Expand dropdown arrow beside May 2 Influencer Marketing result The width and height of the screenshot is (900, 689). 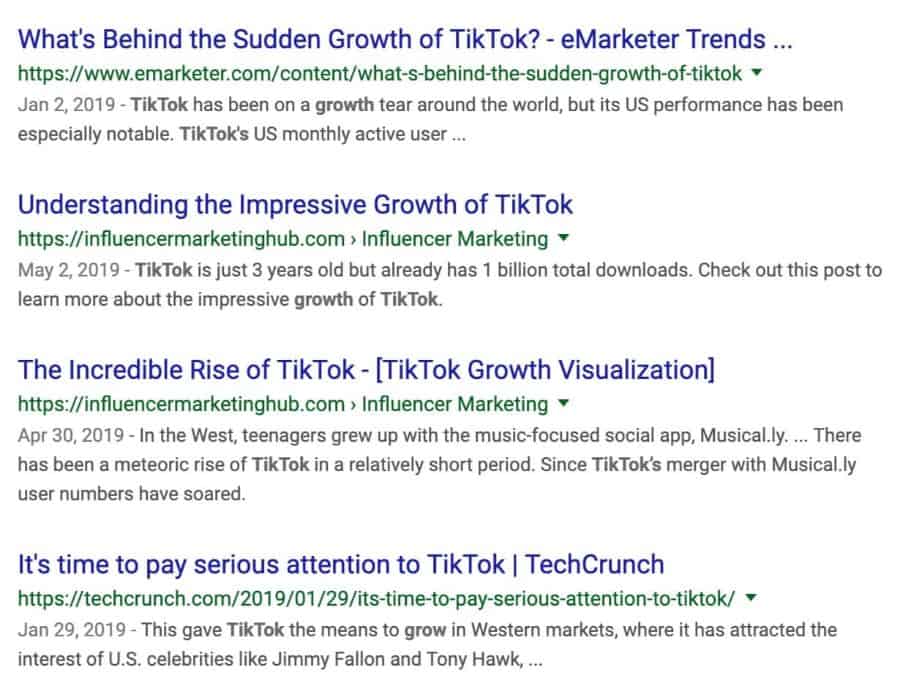[564, 238]
